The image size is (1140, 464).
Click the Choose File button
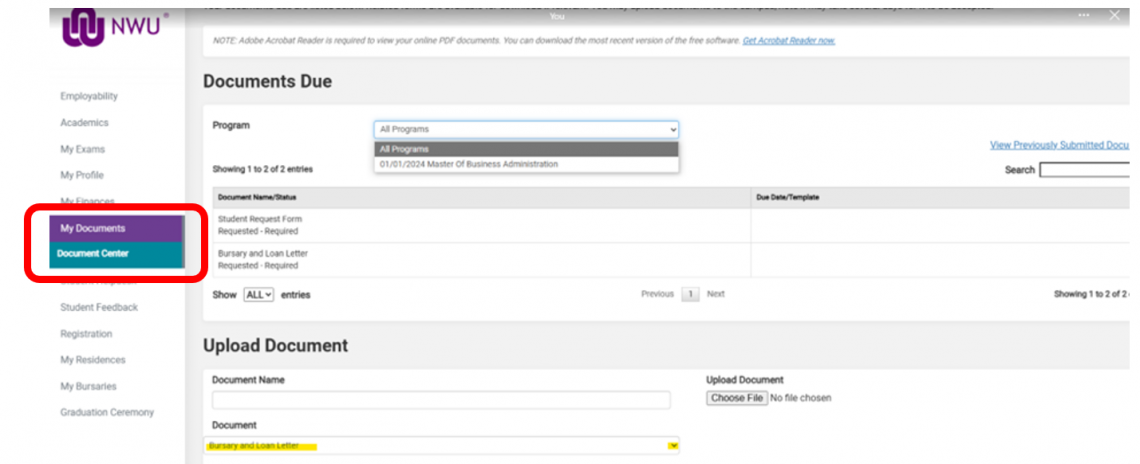point(737,399)
